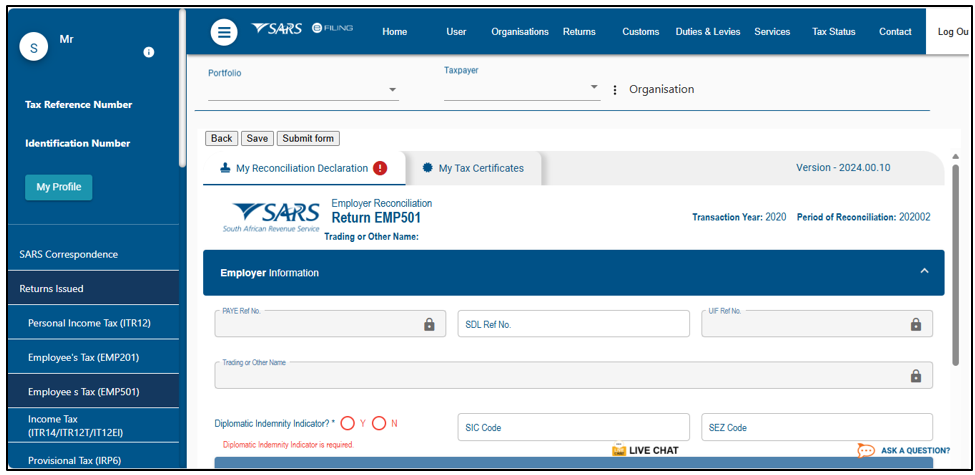Screen dimensions: 975x475
Task: Click the three-dot Organisation options icon
Action: (x=615, y=90)
